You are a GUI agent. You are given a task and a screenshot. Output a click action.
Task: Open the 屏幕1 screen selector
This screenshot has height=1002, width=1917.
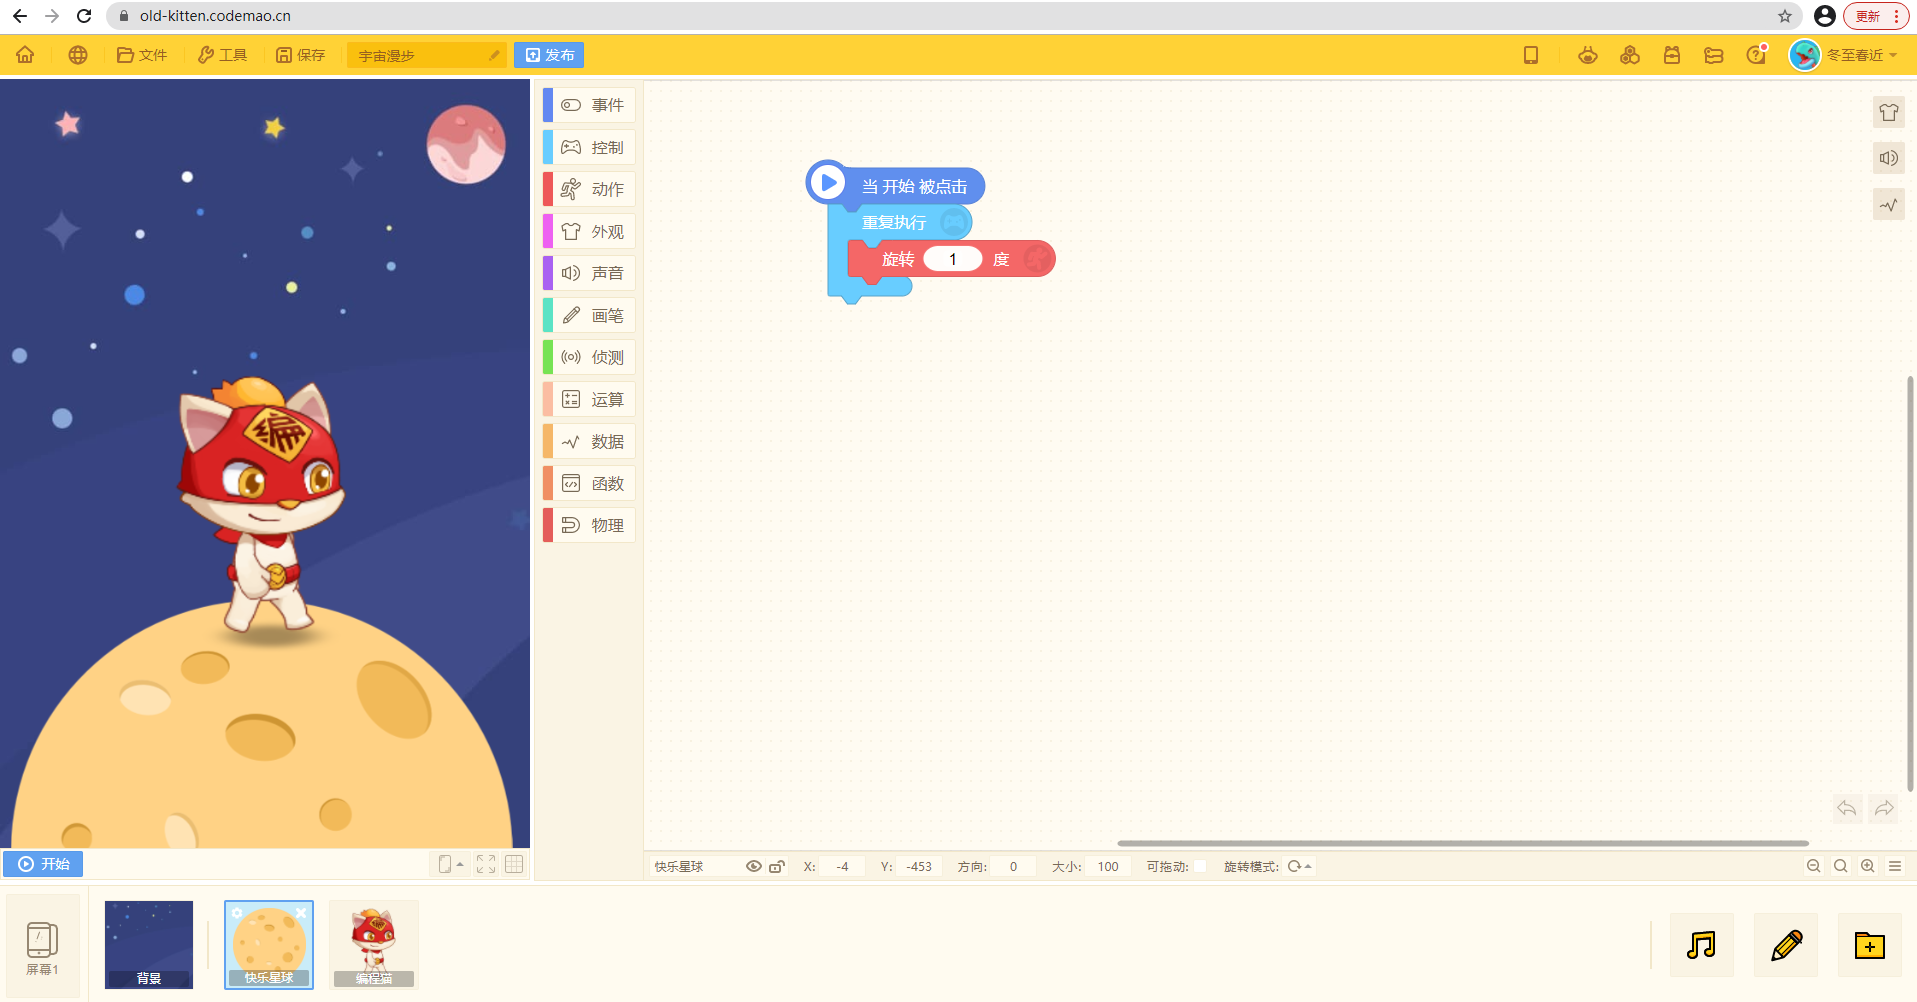pos(42,948)
